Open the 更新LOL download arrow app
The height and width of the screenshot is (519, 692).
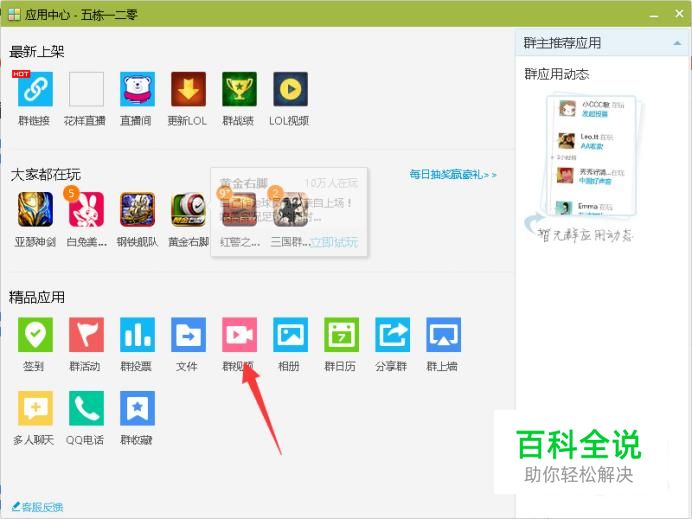tap(188, 89)
